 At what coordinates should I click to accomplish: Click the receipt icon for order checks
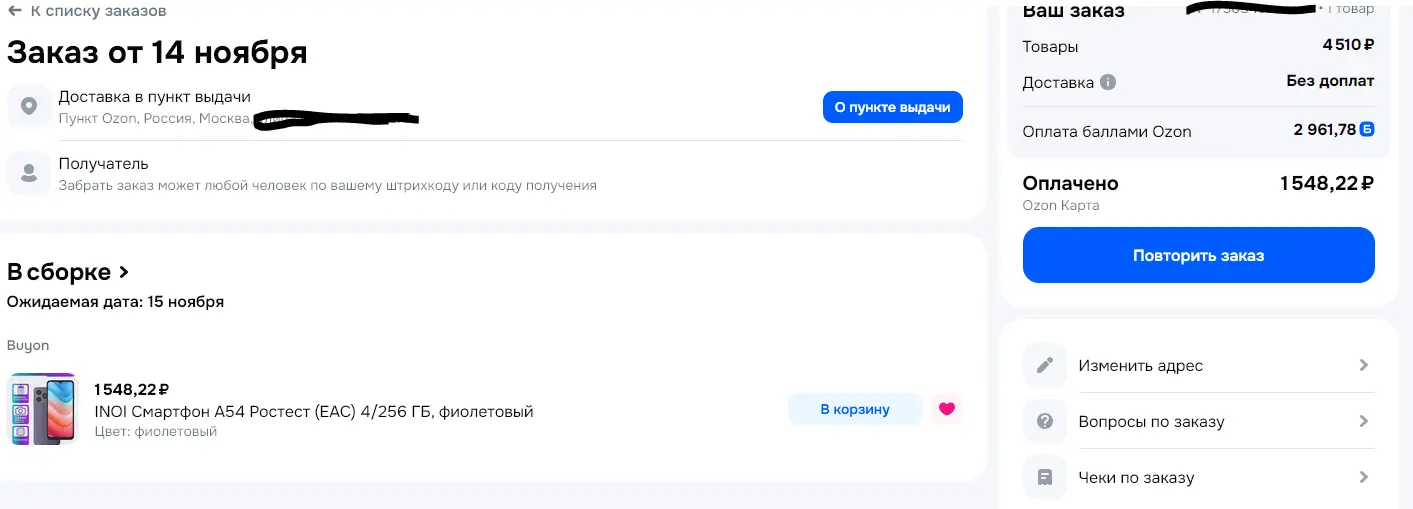tap(1045, 477)
